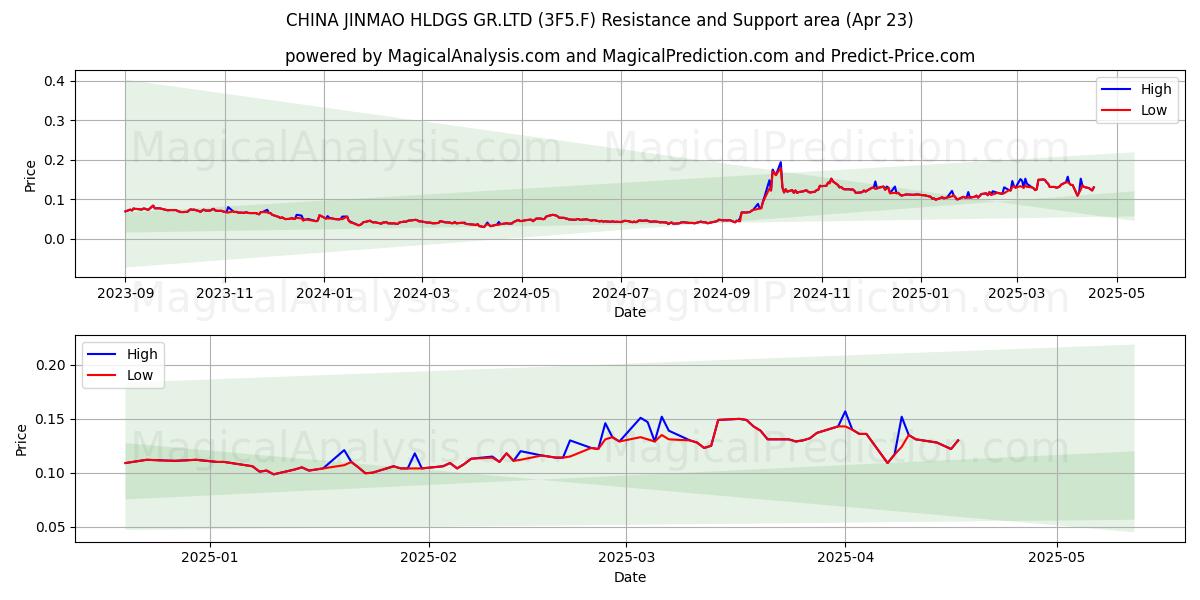Click the 0.2 price tick on upper chart

[x=54, y=160]
